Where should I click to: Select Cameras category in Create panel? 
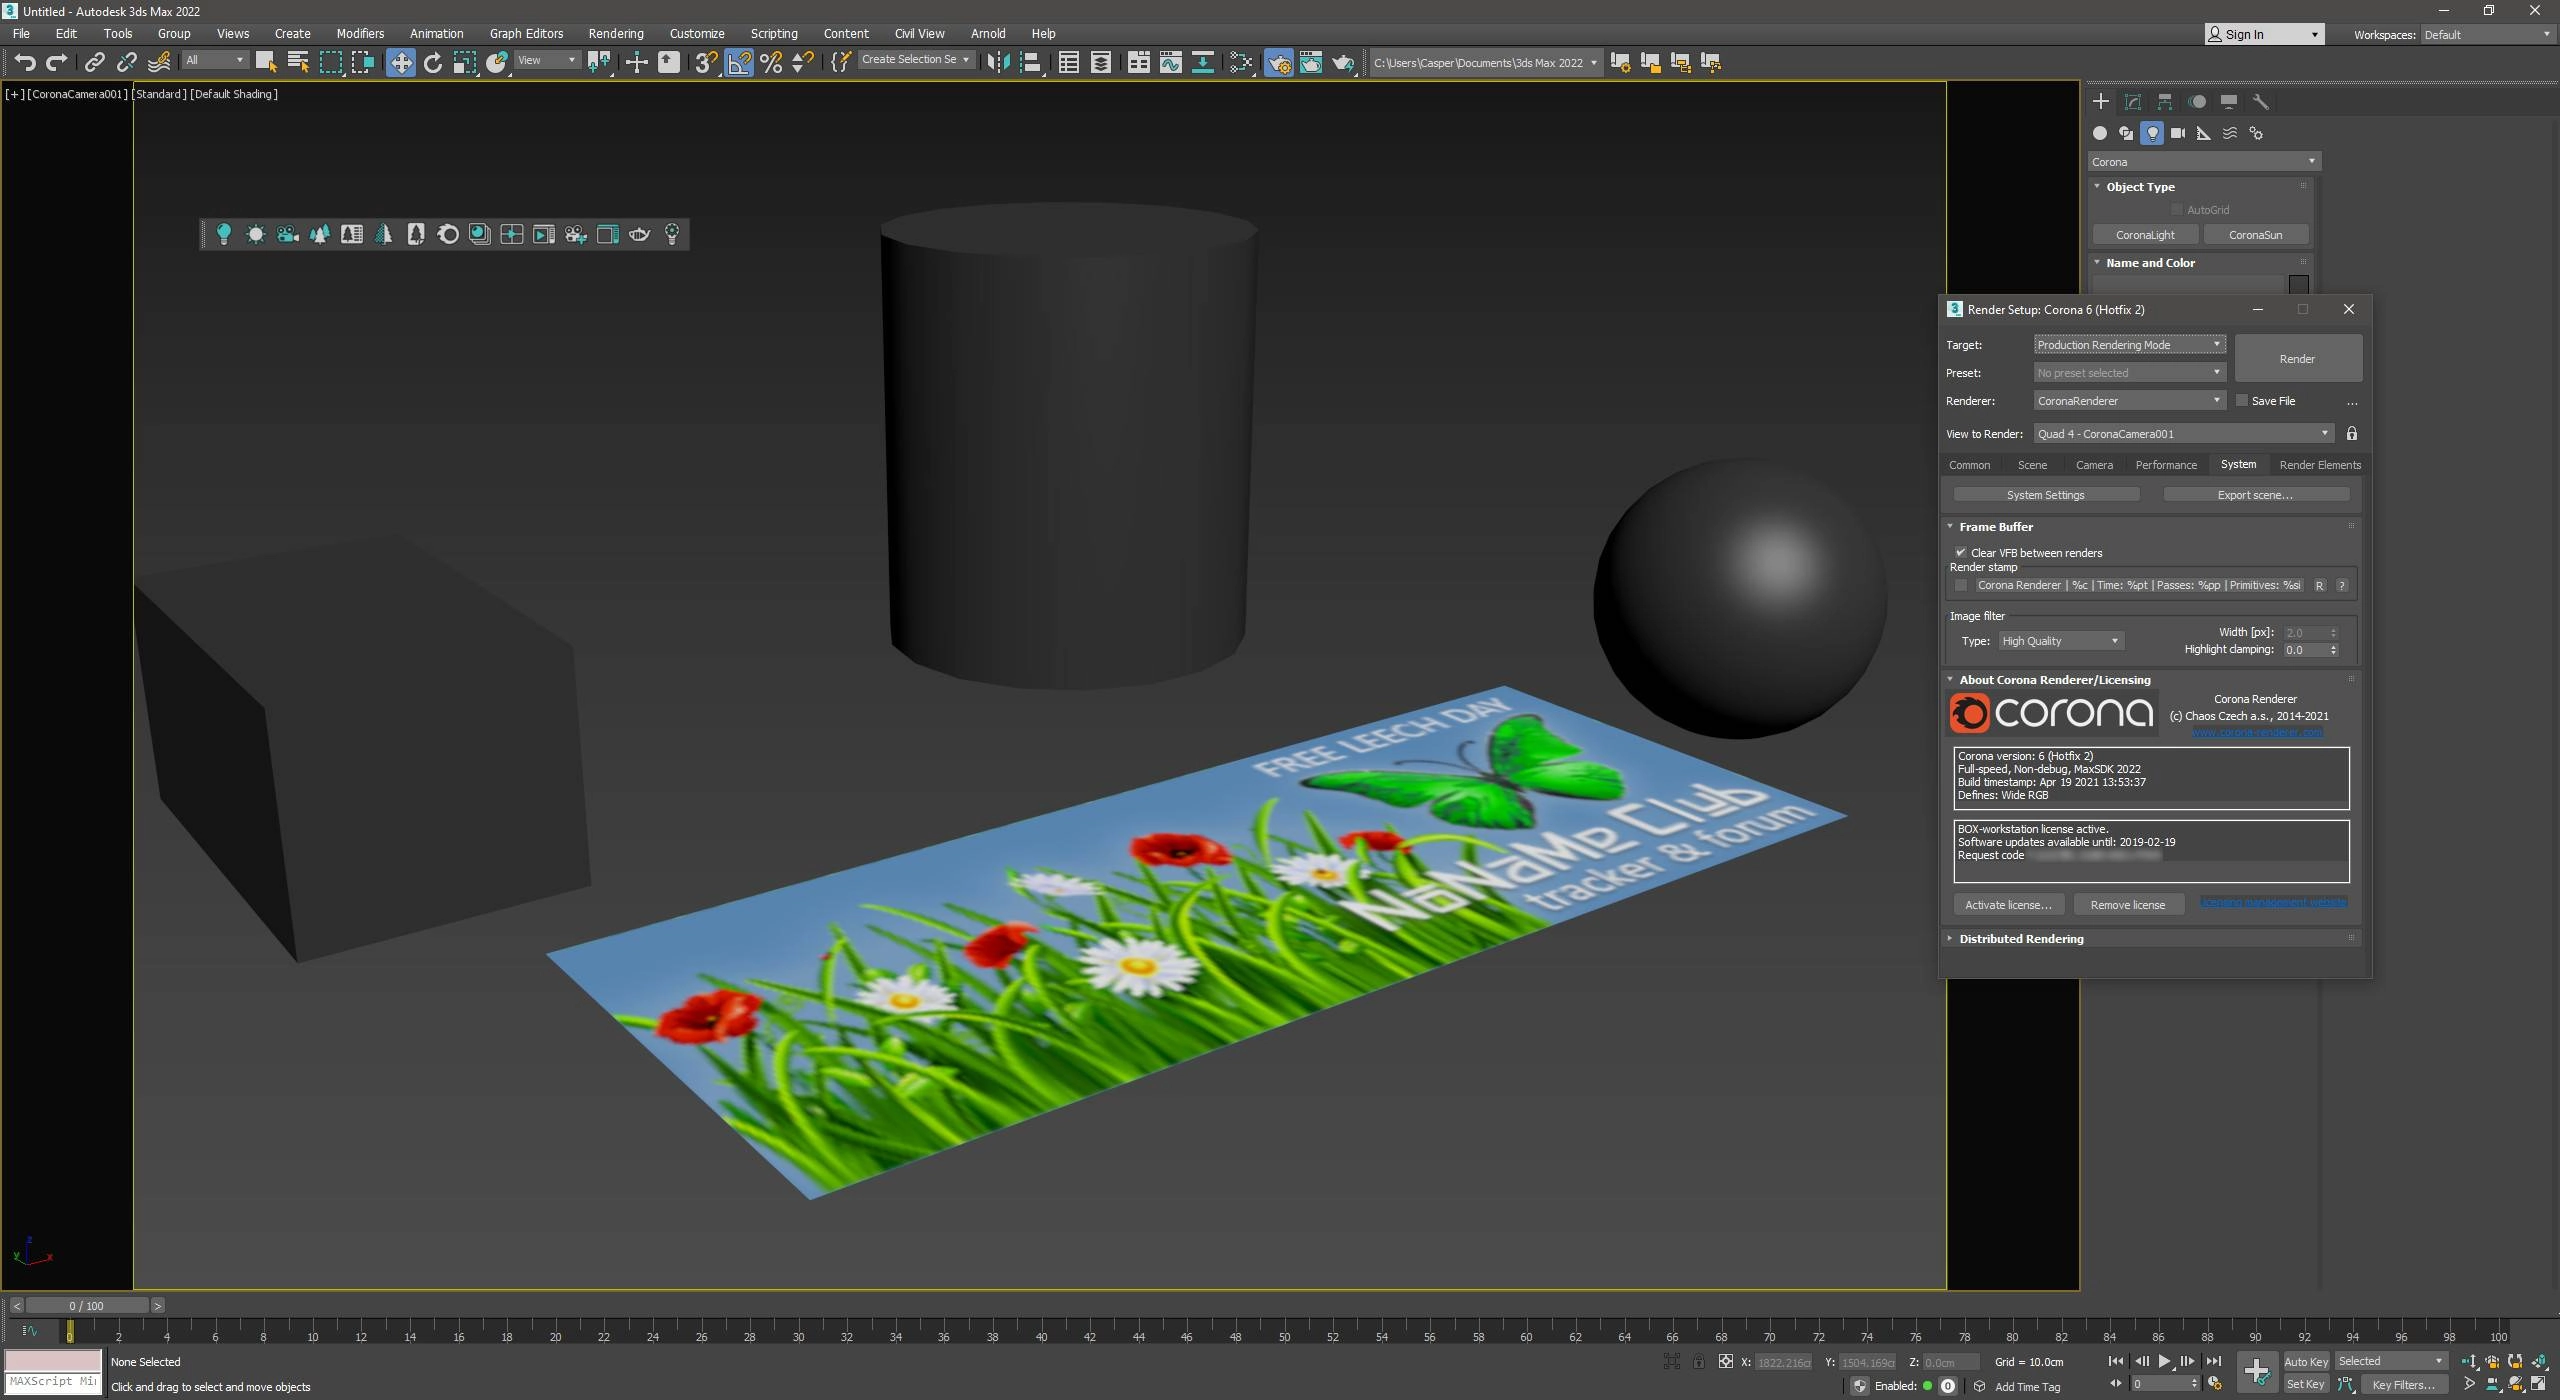pyautogui.click(x=2177, y=133)
